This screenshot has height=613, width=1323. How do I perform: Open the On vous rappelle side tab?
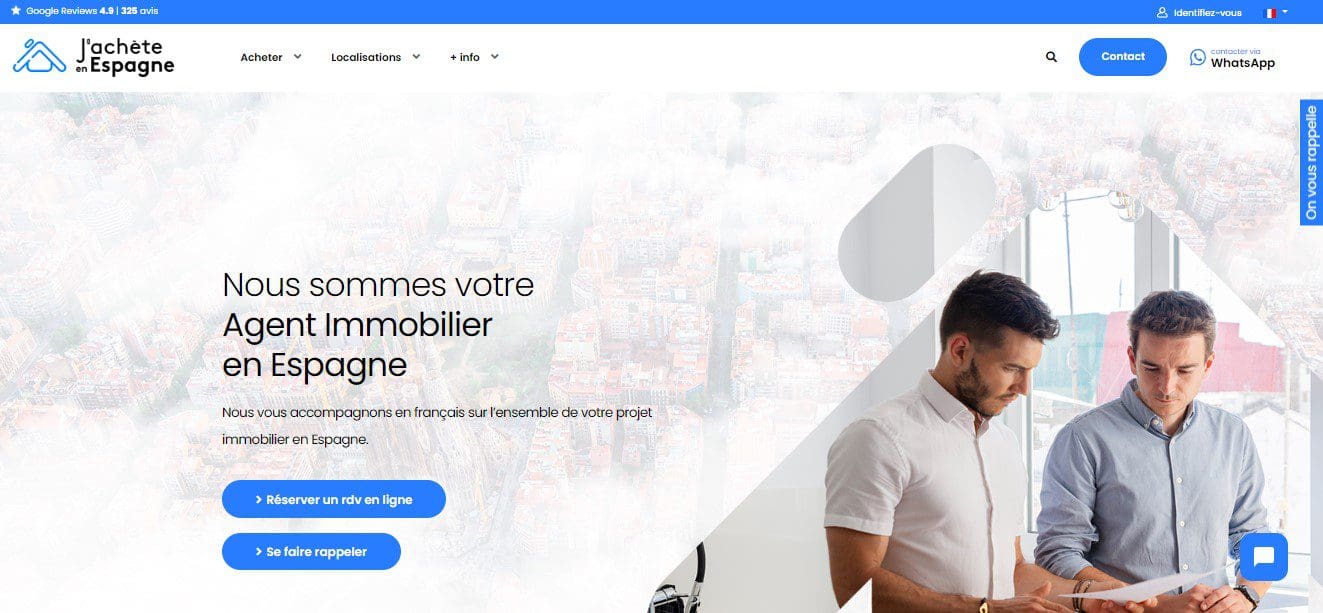[x=1311, y=163]
